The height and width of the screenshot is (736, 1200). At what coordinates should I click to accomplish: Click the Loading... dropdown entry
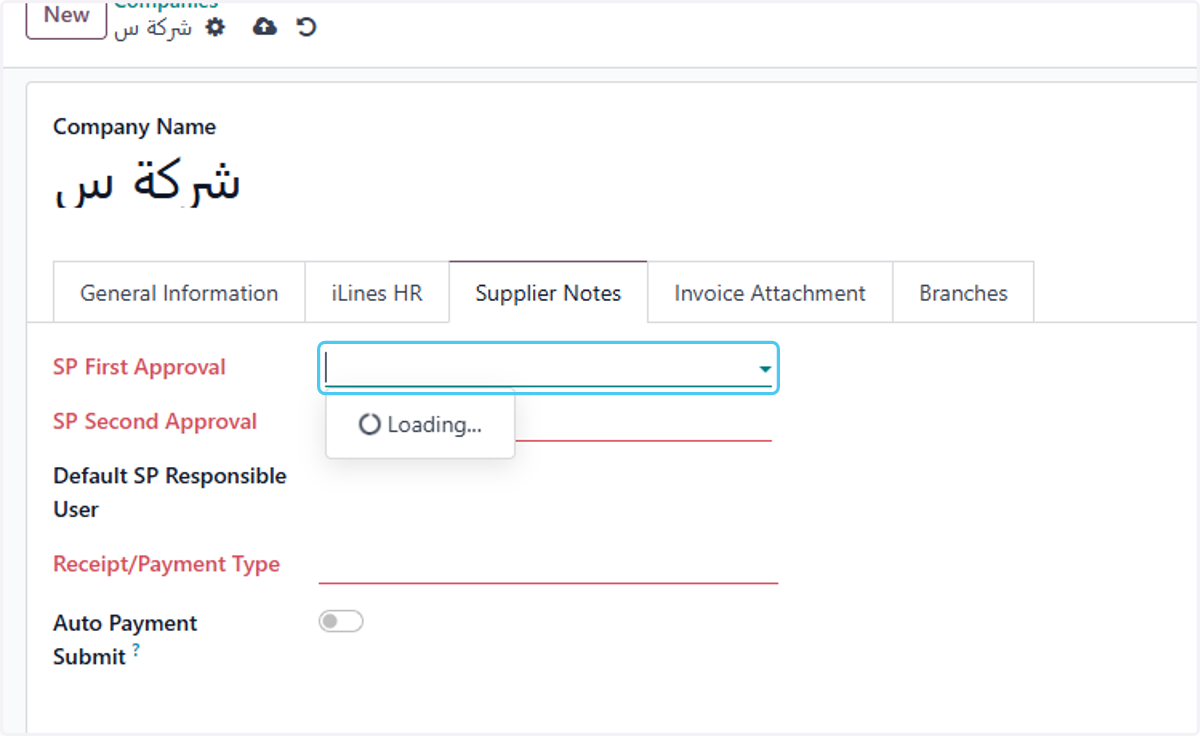point(420,425)
